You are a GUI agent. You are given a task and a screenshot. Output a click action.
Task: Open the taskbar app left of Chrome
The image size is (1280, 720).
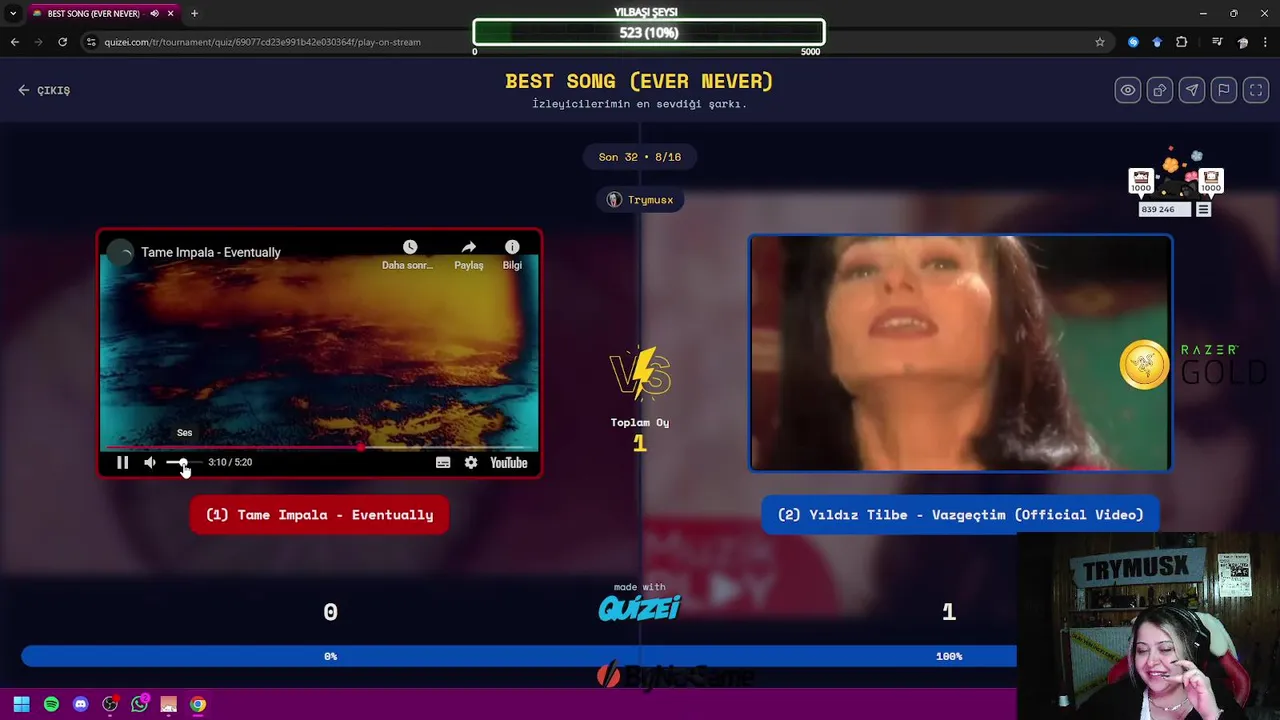click(168, 704)
